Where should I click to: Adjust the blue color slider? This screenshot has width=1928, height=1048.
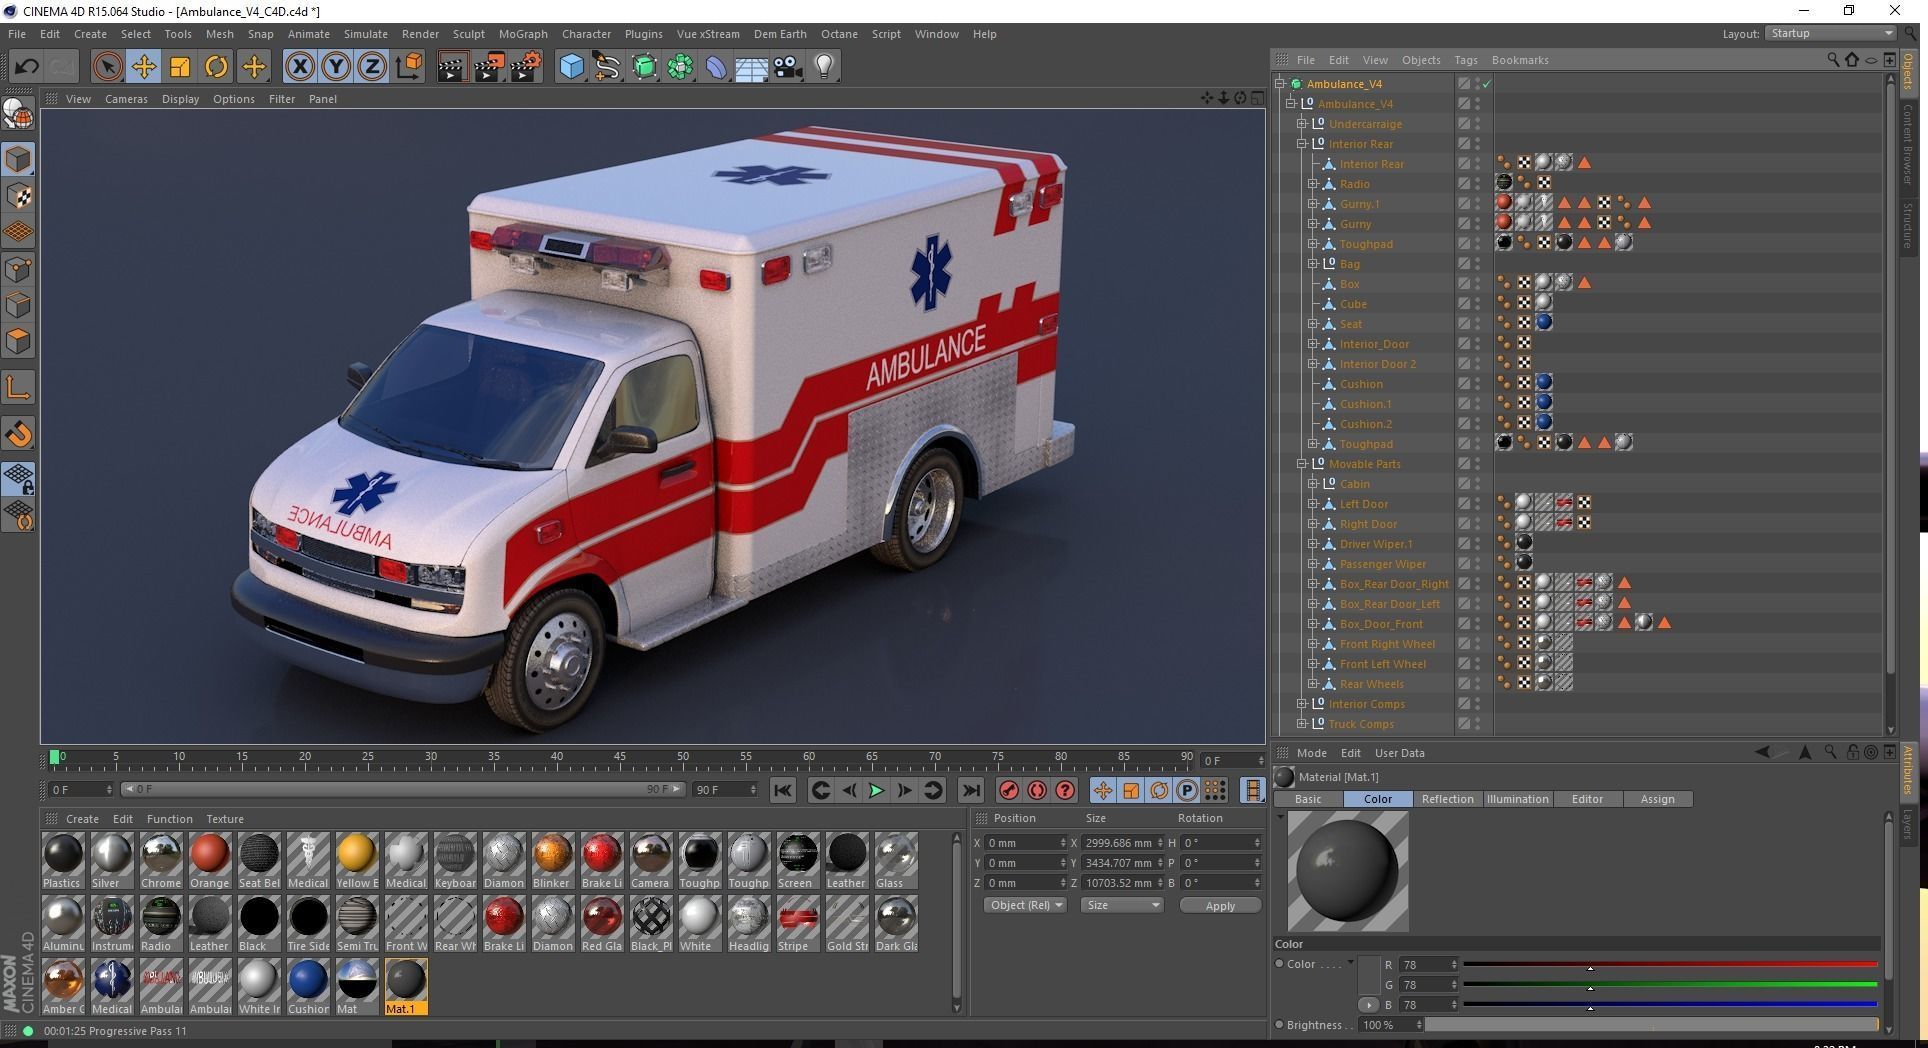[1670, 1005]
